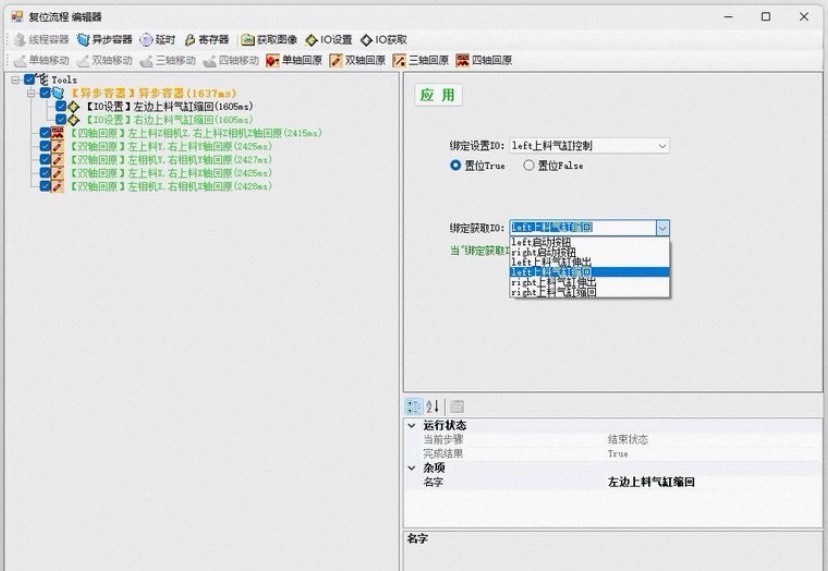Click the icon of the 四轴回原 tree row
This screenshot has width=828, height=571.
click(x=58, y=133)
